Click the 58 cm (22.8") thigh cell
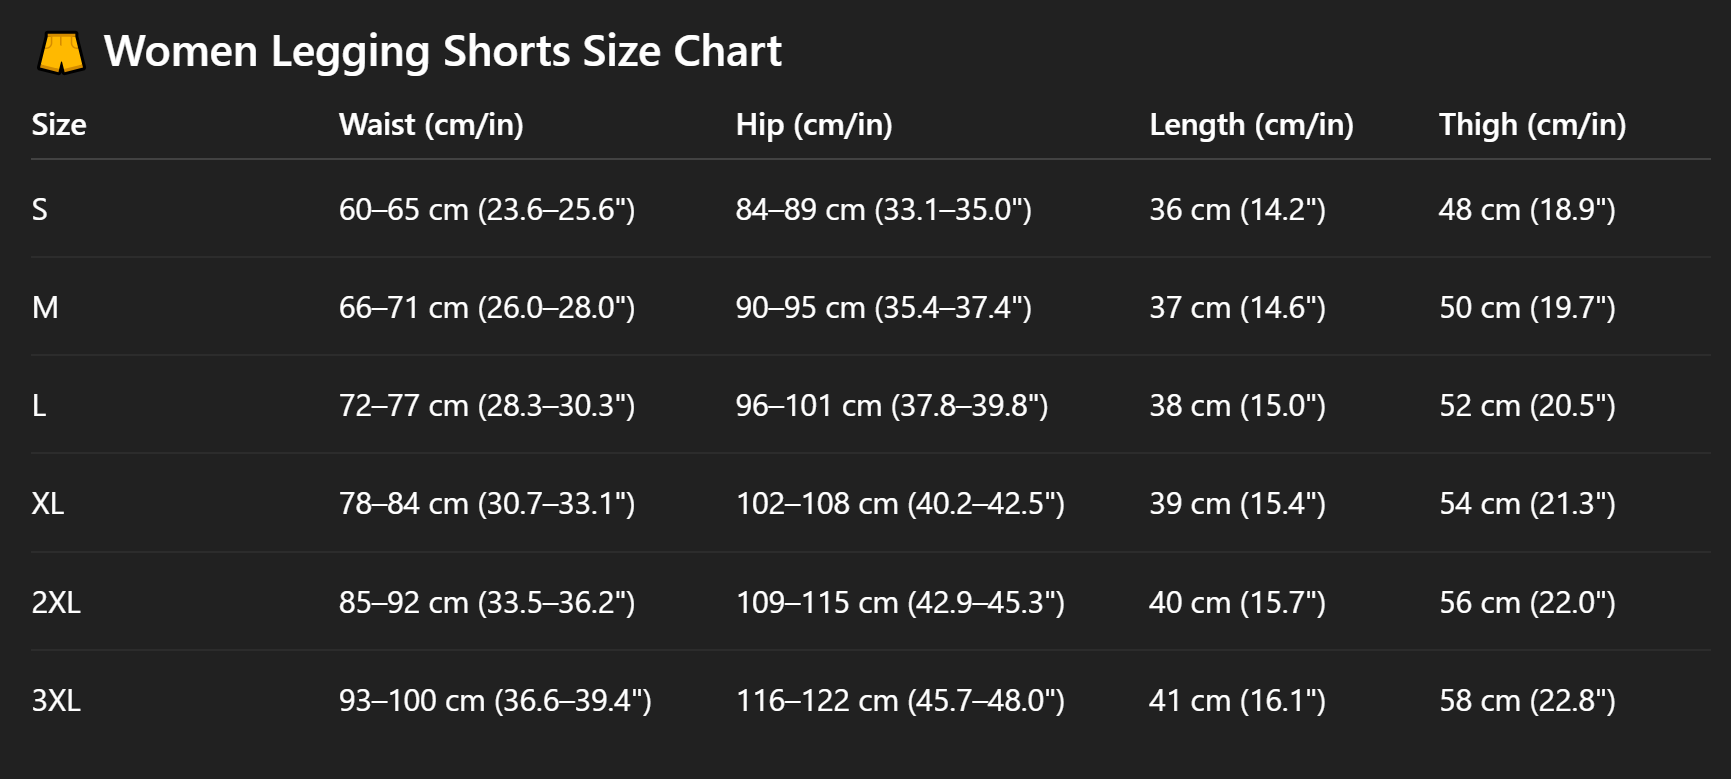Screen dimensions: 1731x779 tap(1527, 700)
